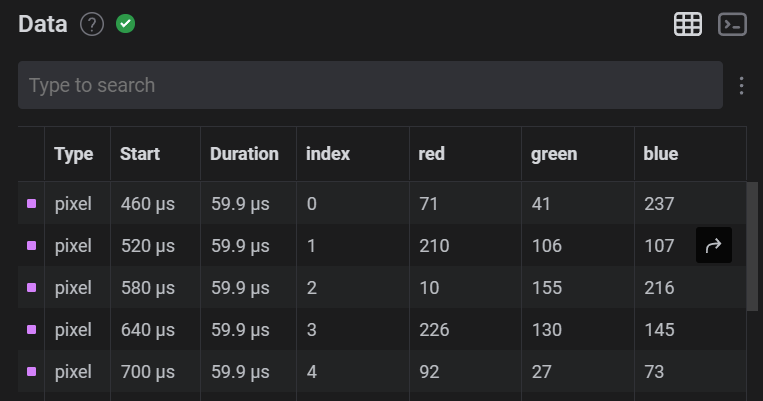This screenshot has height=401, width=763.
Task: Click the blue value 73
Action: coord(654,372)
